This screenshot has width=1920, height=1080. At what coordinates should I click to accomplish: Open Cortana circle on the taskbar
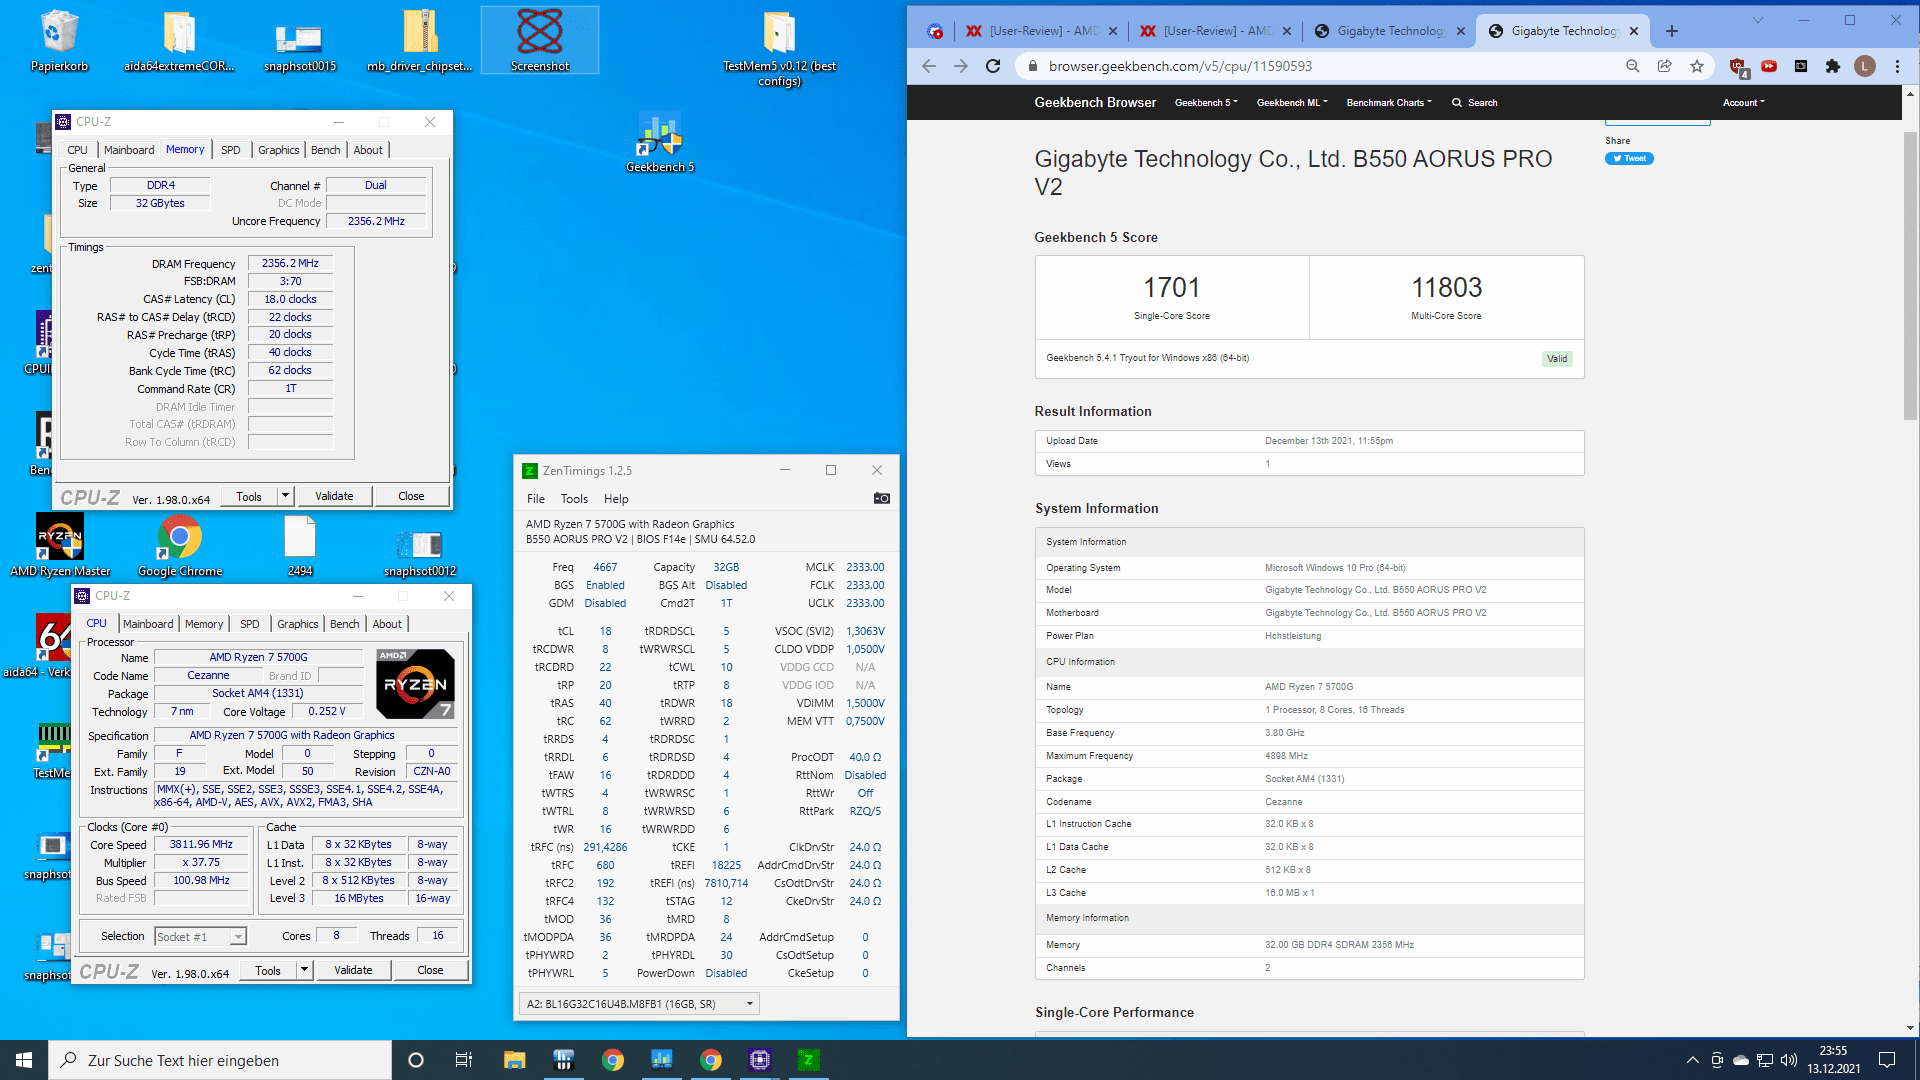[416, 1060]
